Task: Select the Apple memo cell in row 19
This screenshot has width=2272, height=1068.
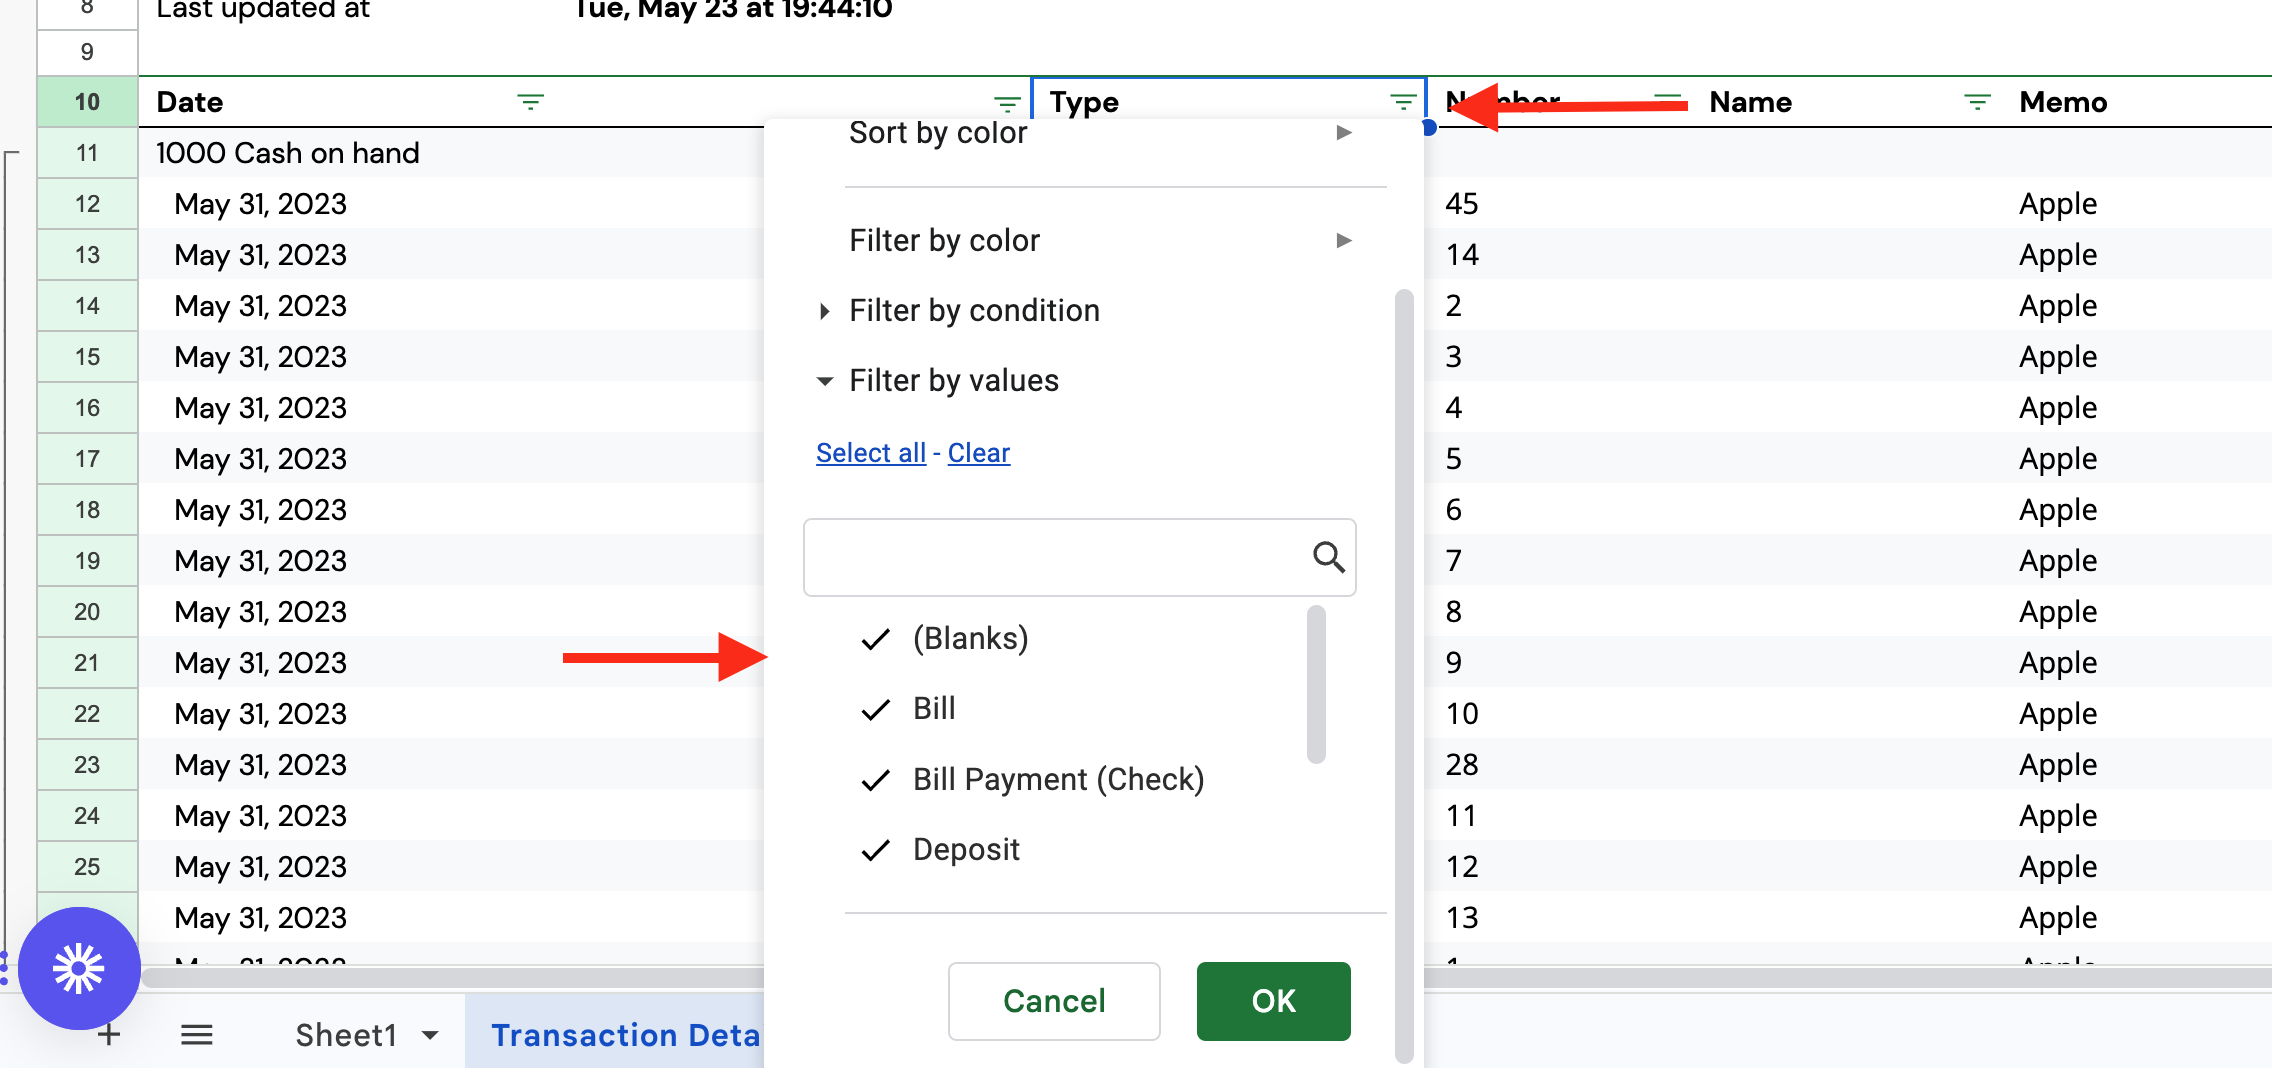Action: pos(2138,561)
